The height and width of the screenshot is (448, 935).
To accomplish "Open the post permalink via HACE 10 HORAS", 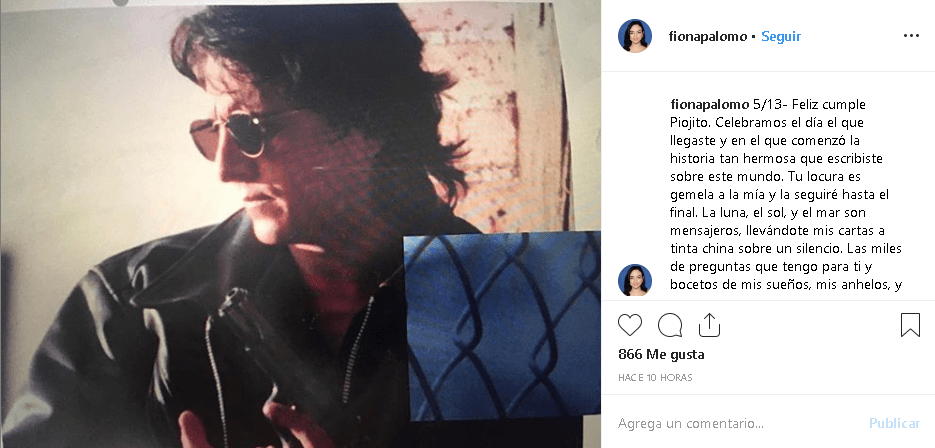I will [x=655, y=378].
